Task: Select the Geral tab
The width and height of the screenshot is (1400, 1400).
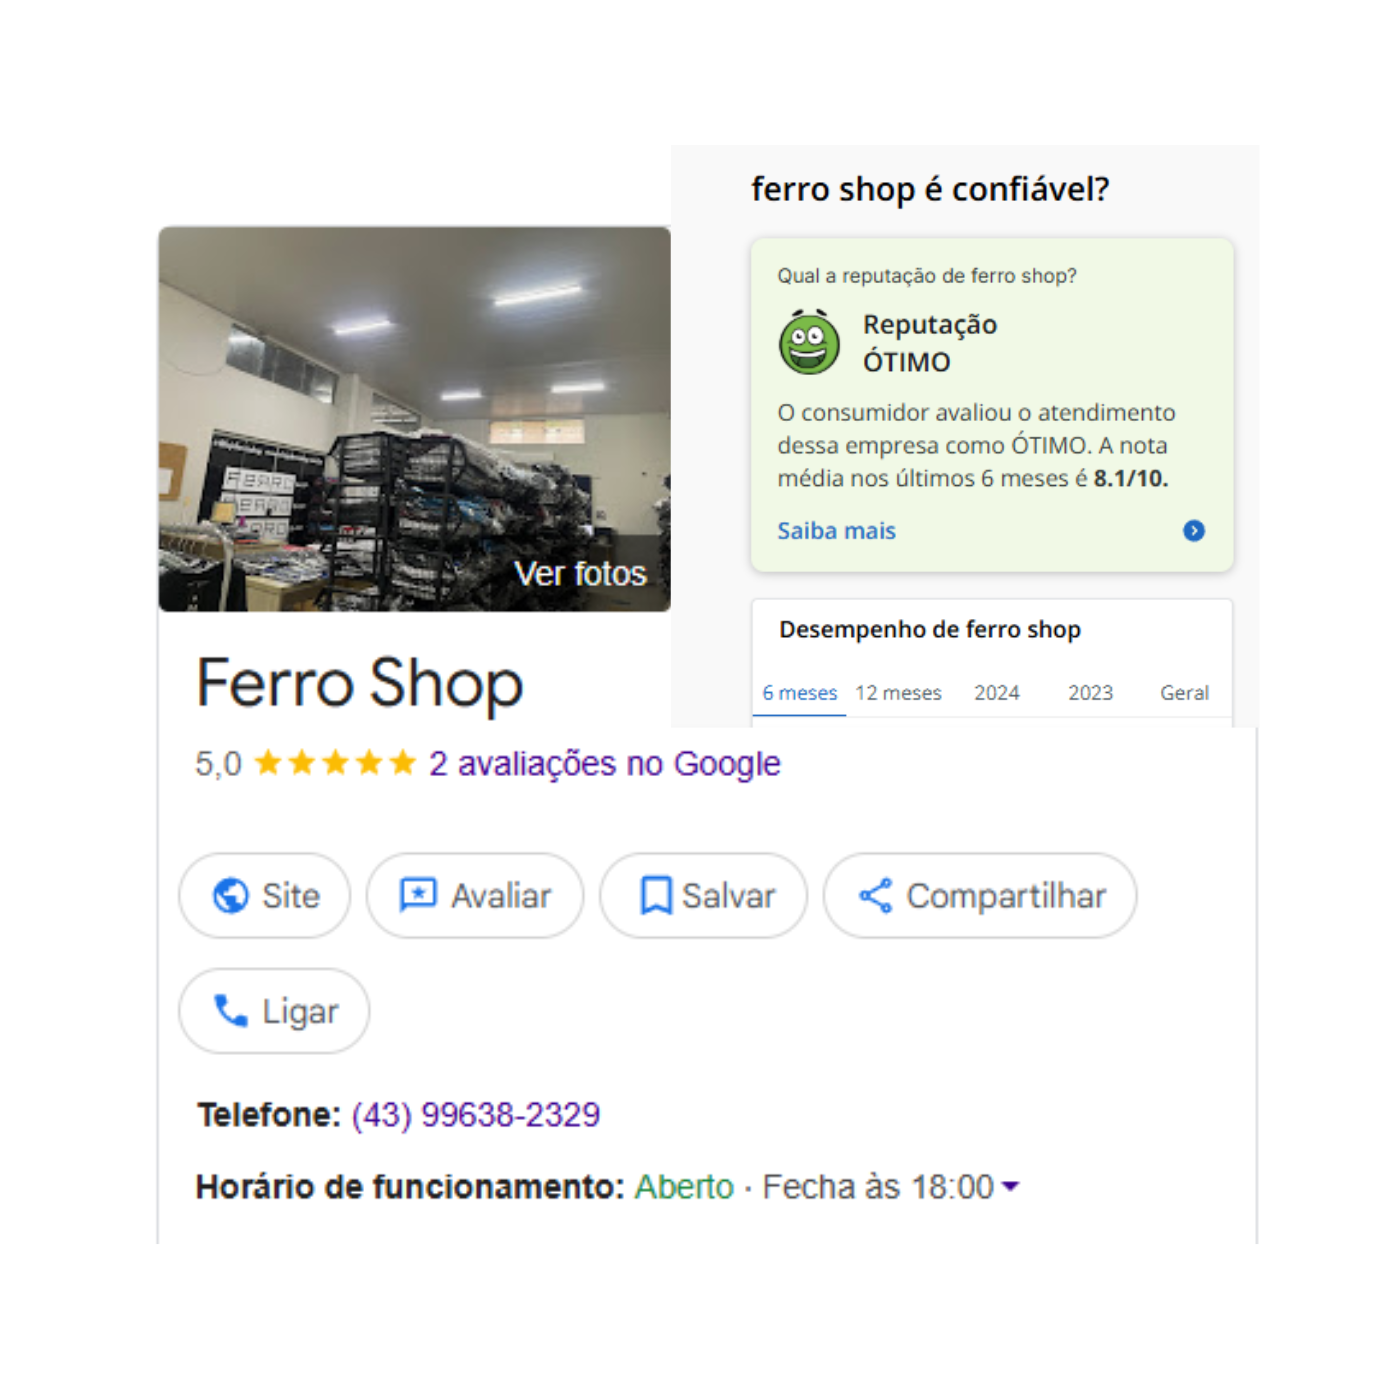Action: (x=1184, y=693)
